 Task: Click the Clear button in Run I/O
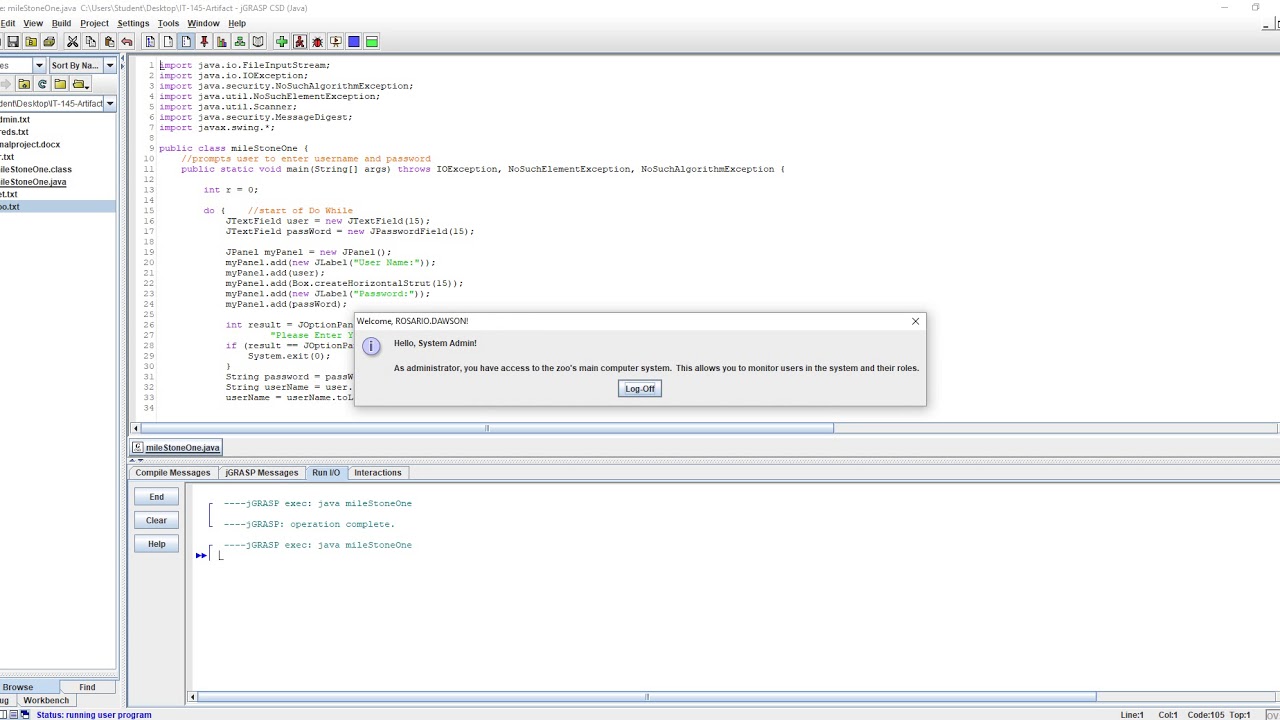[x=156, y=520]
